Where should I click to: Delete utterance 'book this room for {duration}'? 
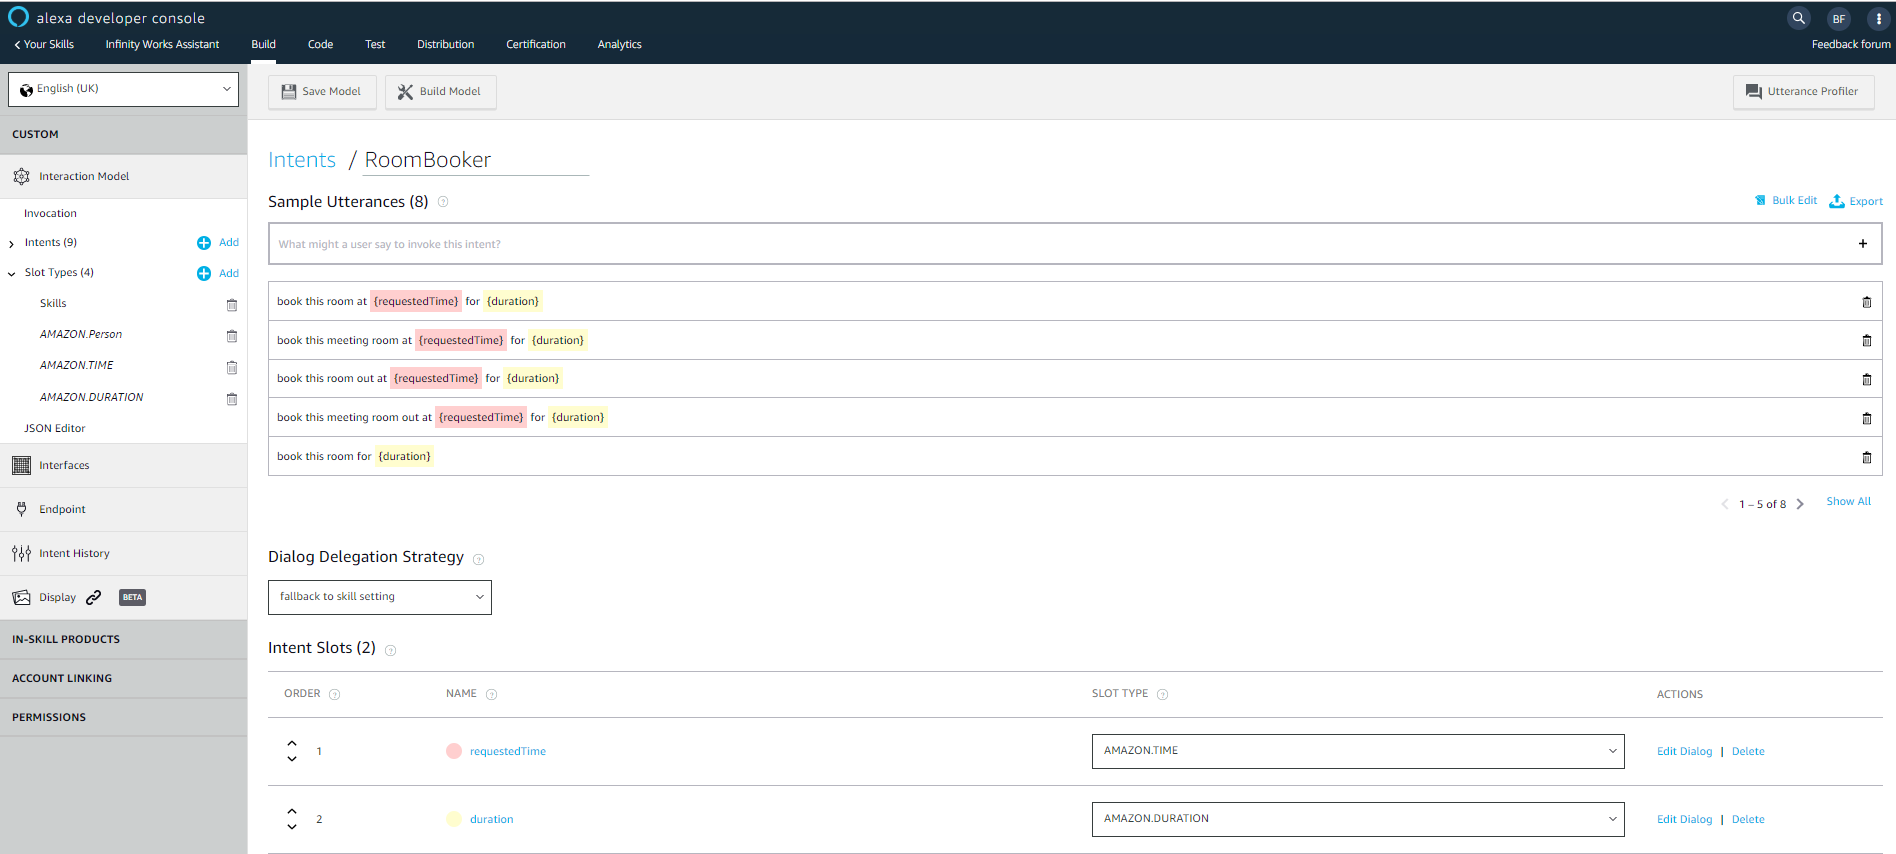[1866, 457]
